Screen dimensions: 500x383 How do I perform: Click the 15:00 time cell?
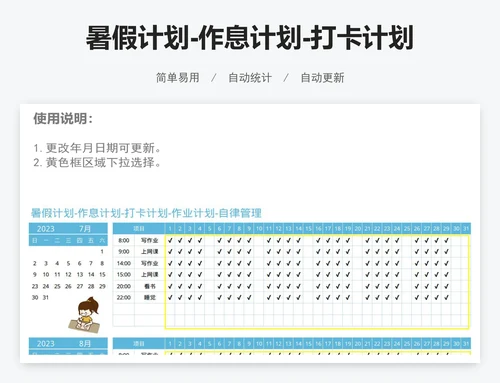[124, 275]
